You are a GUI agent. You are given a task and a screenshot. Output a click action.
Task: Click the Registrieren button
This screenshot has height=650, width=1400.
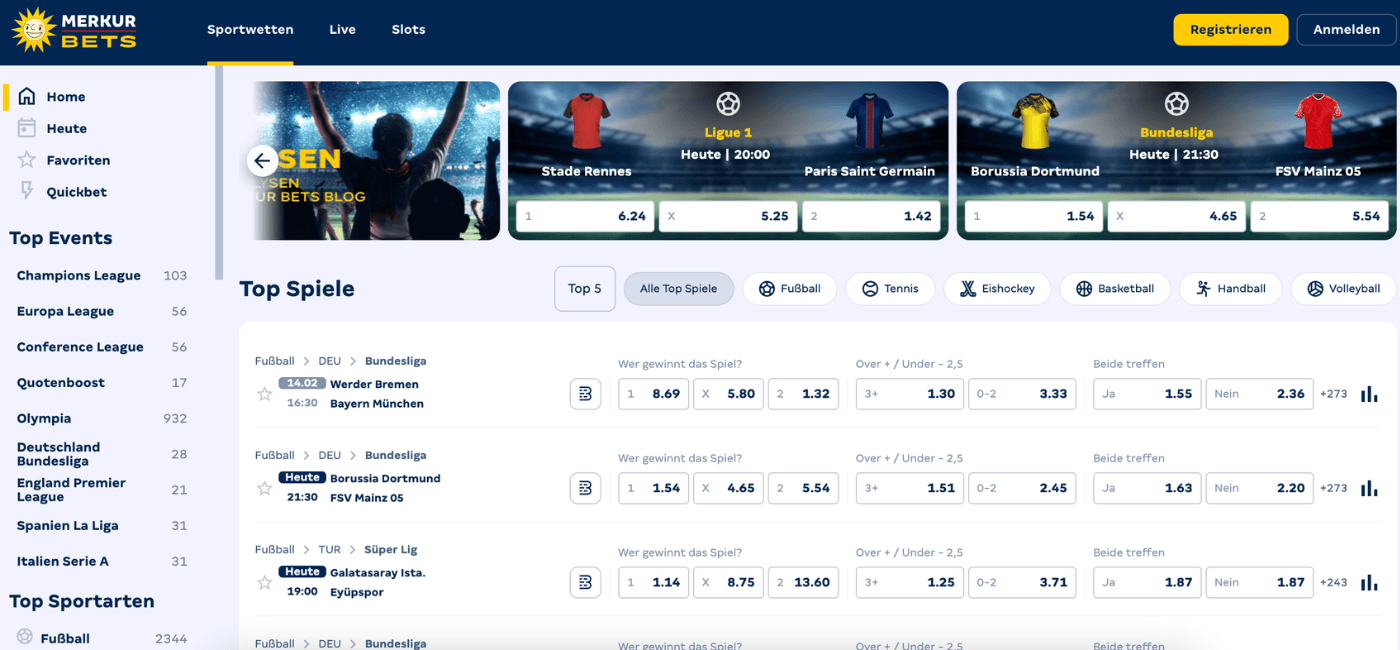click(x=1230, y=30)
